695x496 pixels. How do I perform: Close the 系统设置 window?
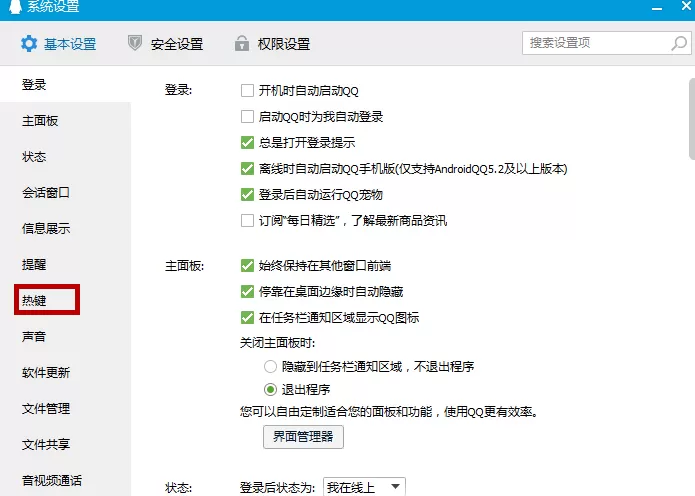[686, 6]
